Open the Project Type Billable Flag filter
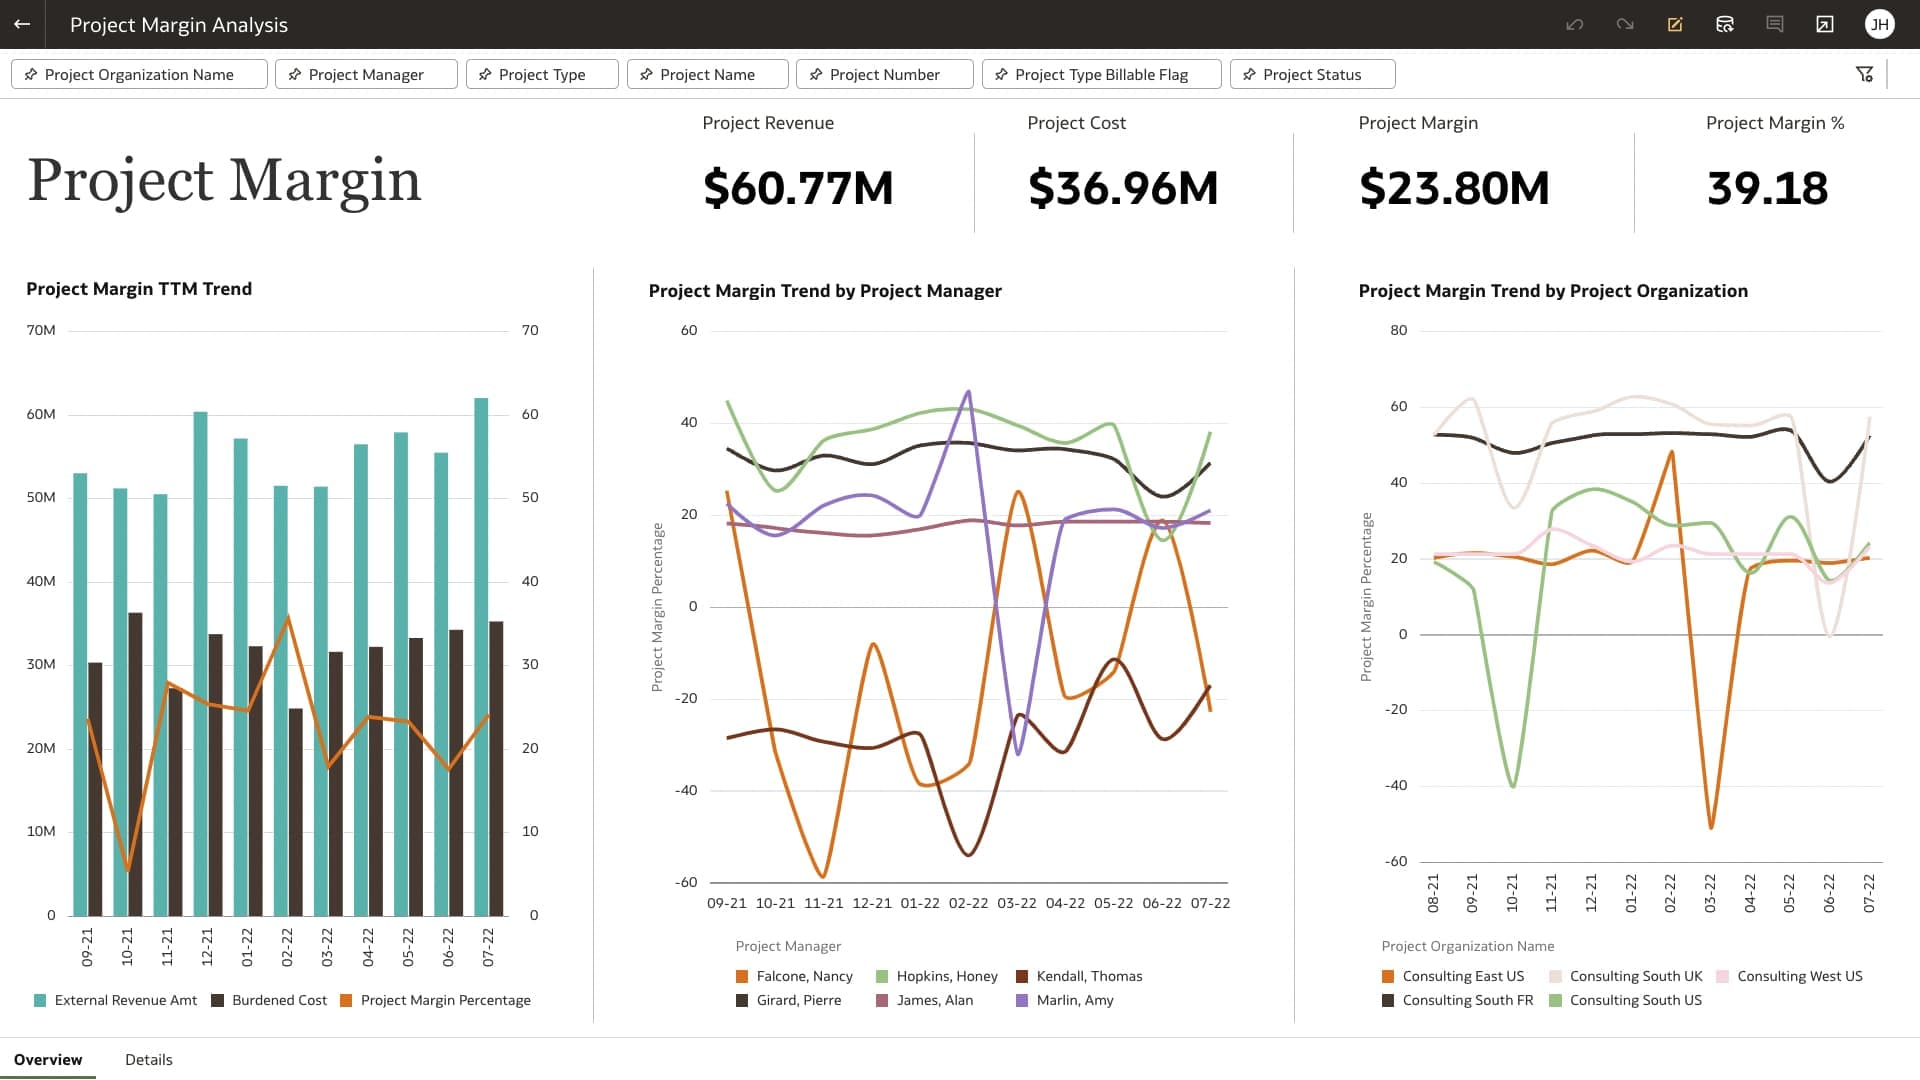The width and height of the screenshot is (1920, 1080). (1101, 74)
